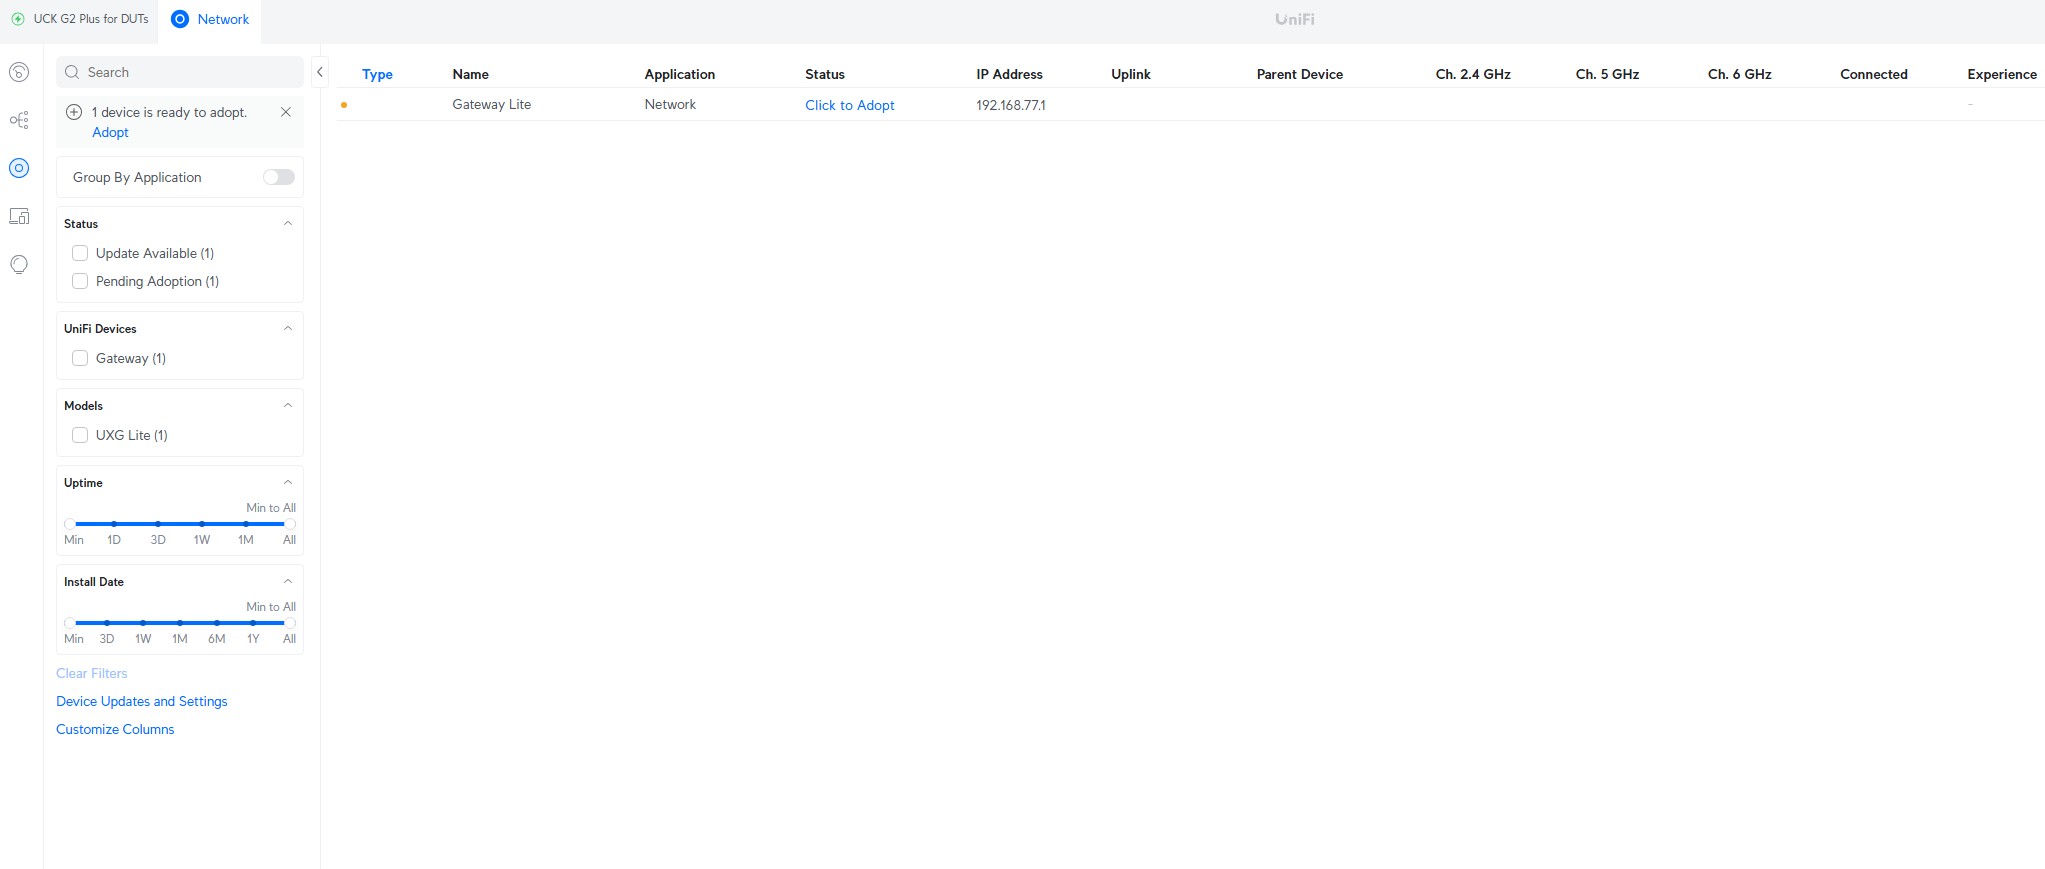
Task: Sort the table by Type column
Action: point(377,74)
